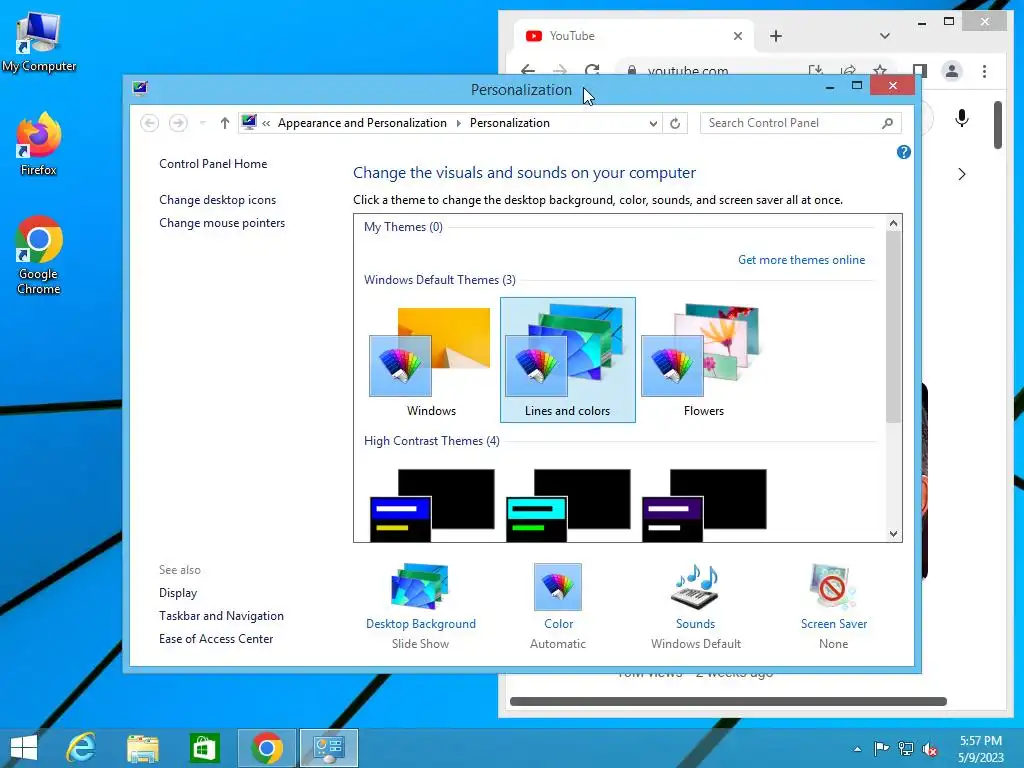This screenshot has height=768, width=1024.
Task: Open Control Panel Home link
Action: (213, 164)
